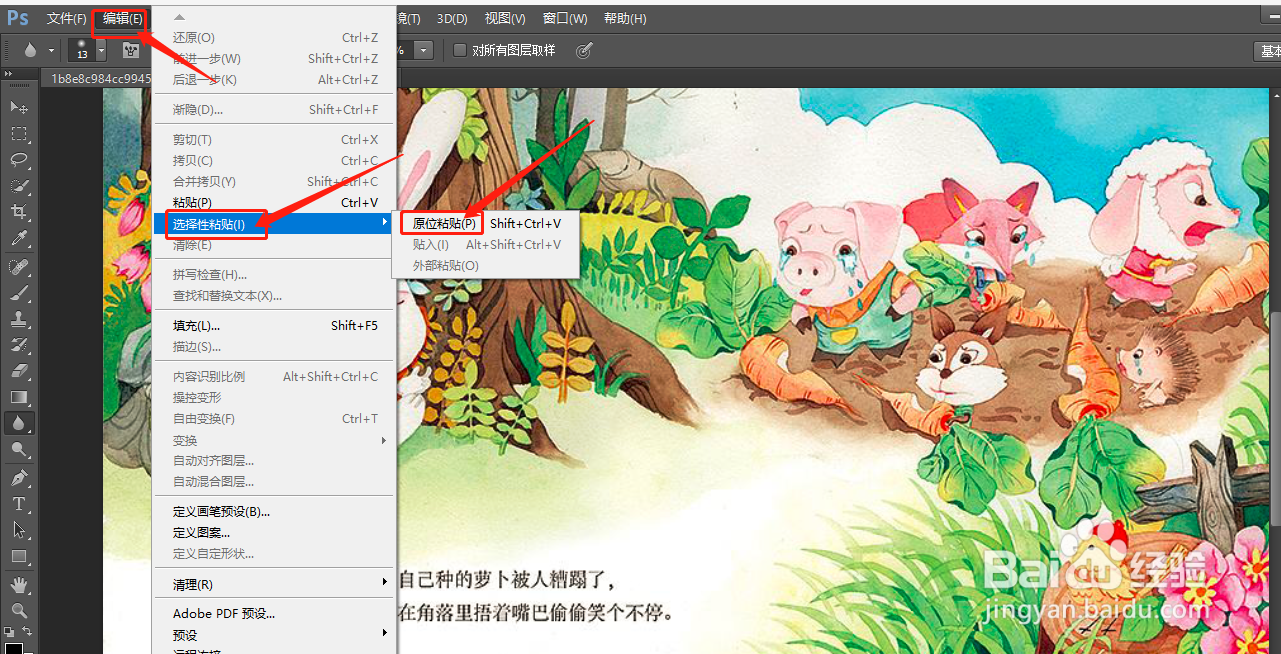Screen dimensions: 1281x654
Task: Open the 帮助(H) menu
Action: click(x=625, y=19)
